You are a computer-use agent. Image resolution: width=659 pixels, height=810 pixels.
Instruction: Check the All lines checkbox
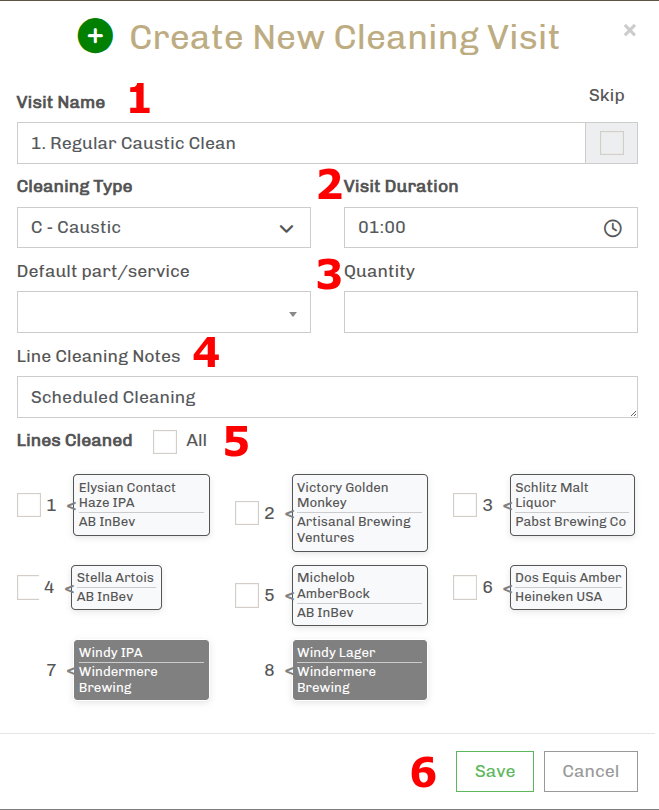pyautogui.click(x=165, y=441)
